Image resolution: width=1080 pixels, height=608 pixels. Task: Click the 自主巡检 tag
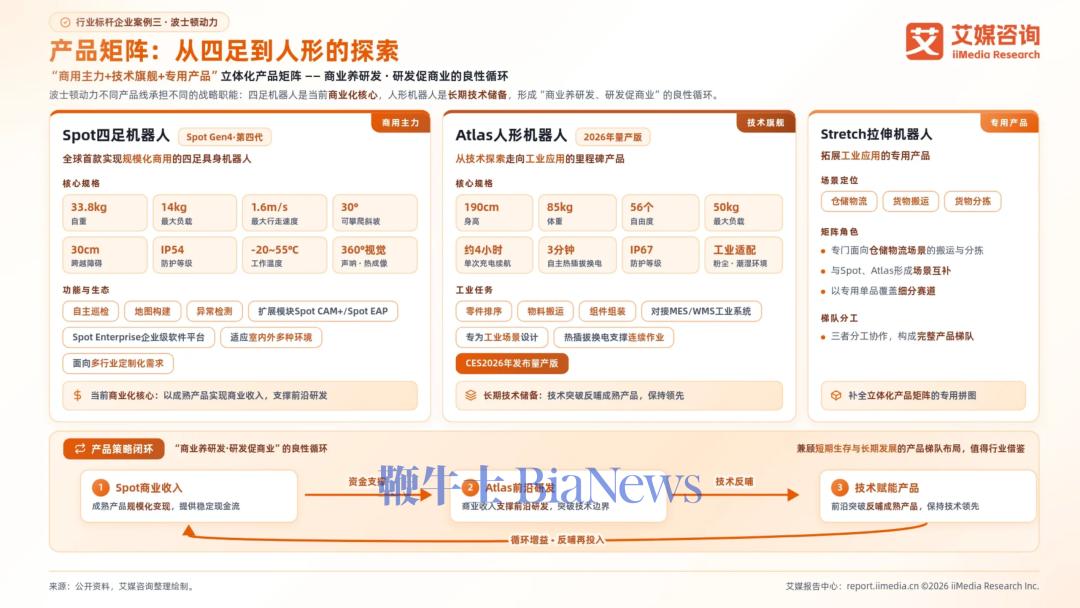point(91,311)
